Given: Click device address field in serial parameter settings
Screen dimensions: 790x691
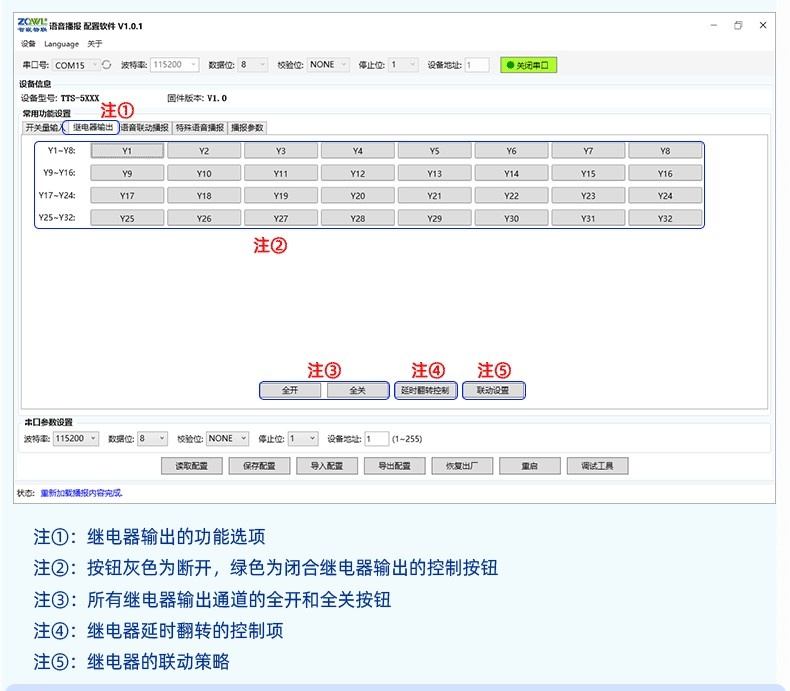Looking at the screenshot, I should point(377,439).
